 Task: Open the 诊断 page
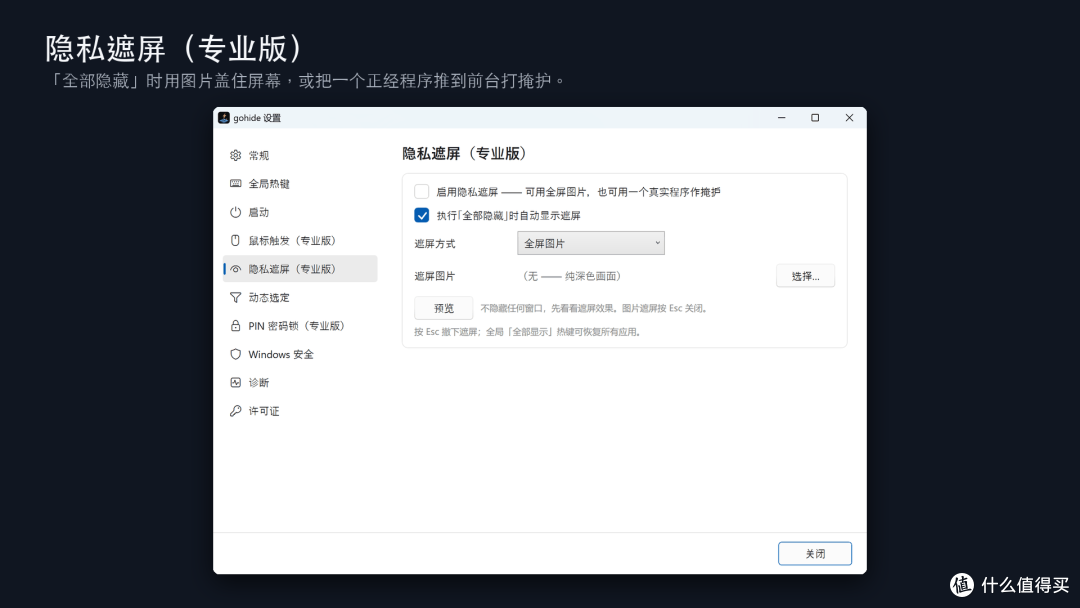tap(300, 382)
